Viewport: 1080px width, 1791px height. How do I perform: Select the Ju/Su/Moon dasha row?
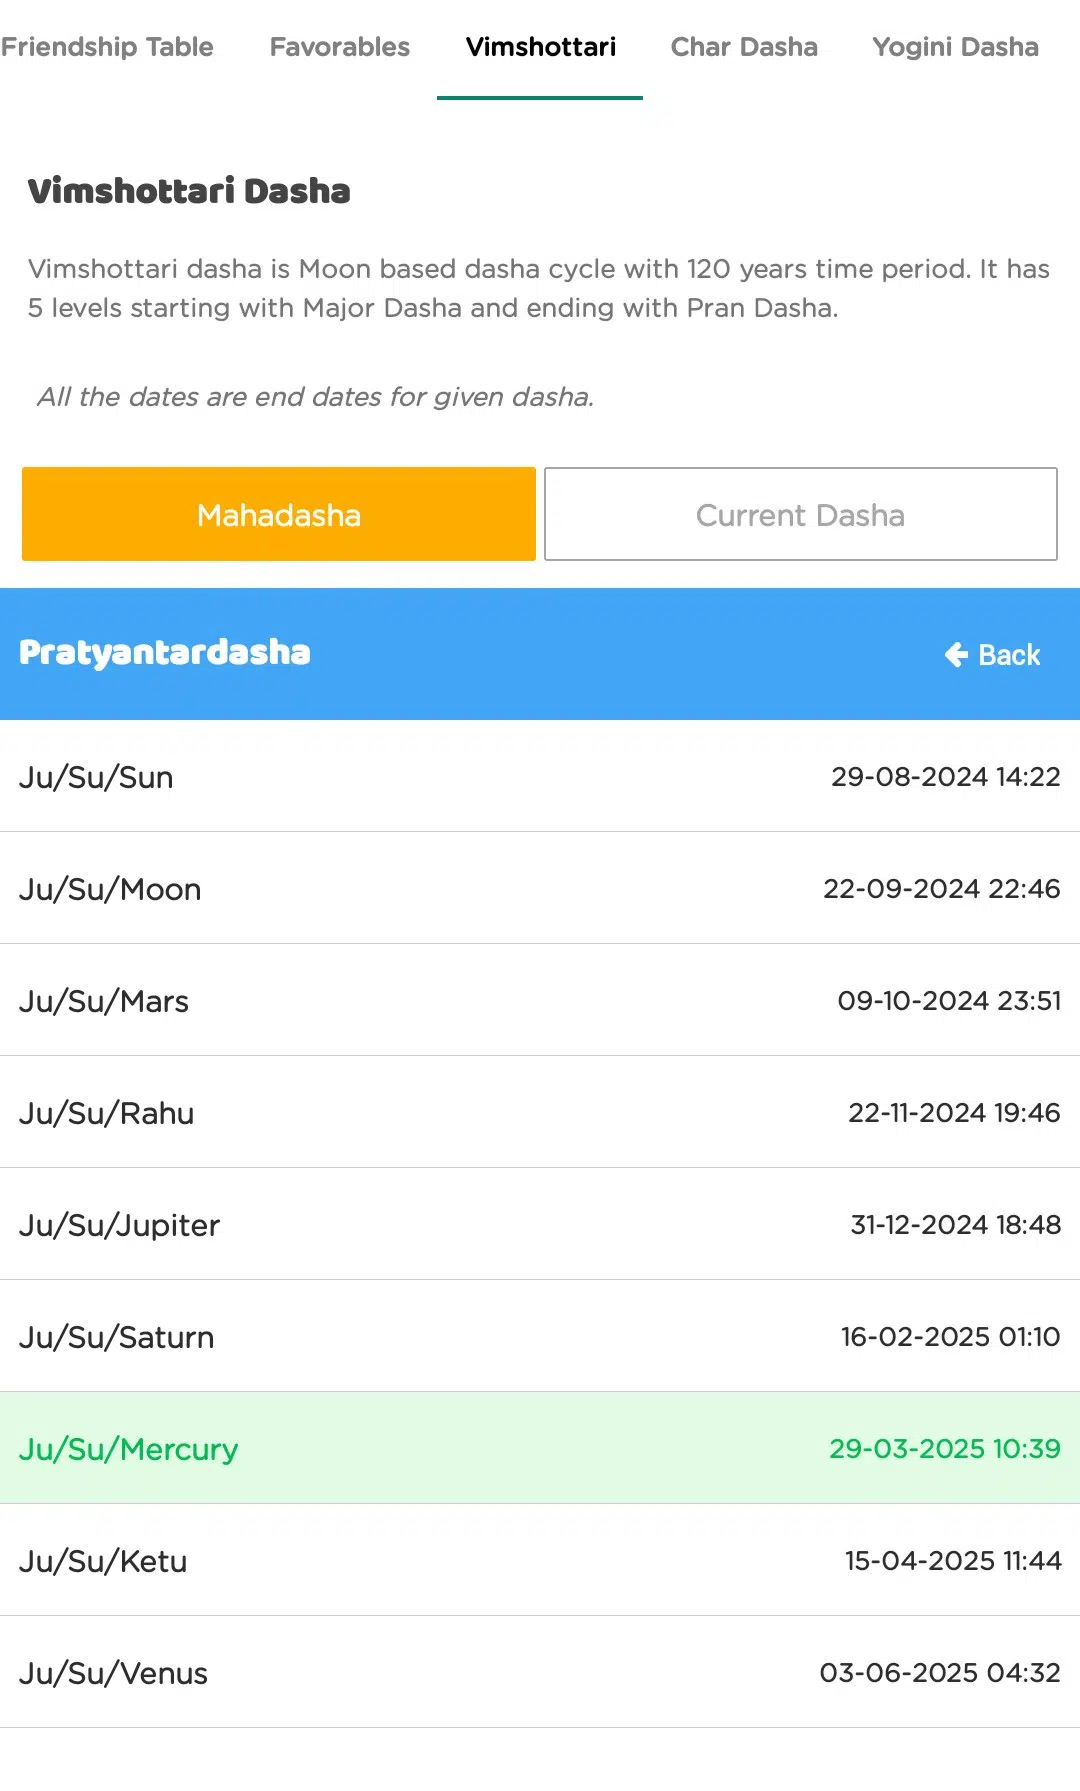tap(540, 888)
